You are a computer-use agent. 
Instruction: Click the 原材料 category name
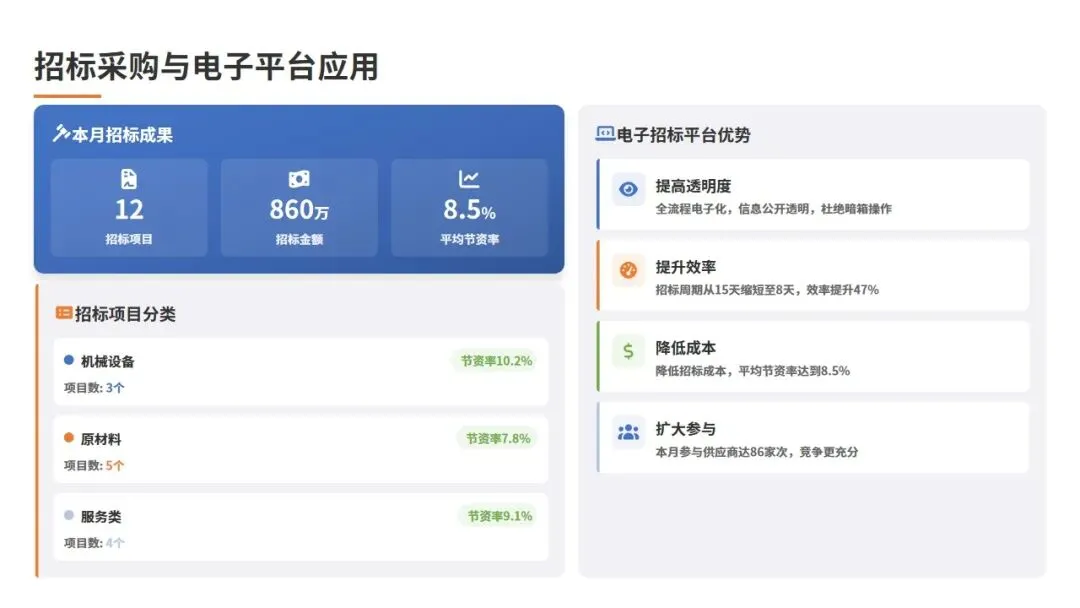101,439
